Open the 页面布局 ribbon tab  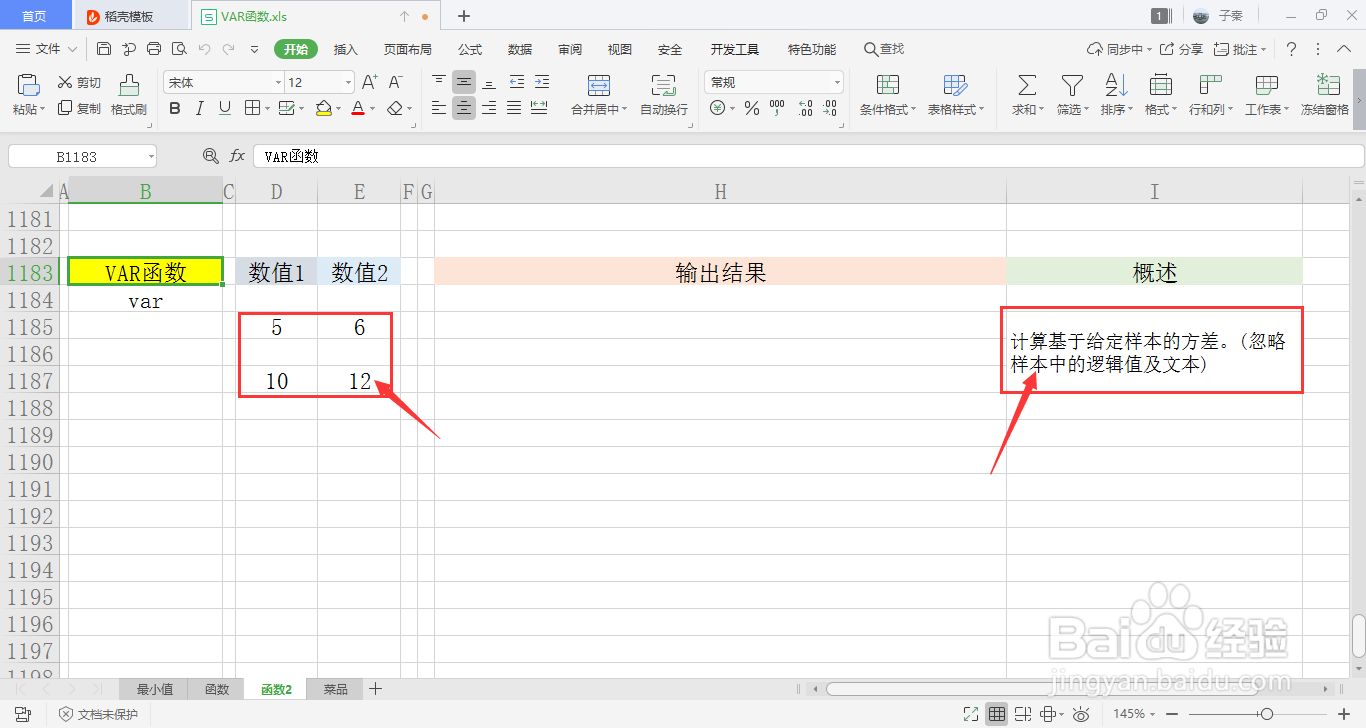click(x=408, y=49)
